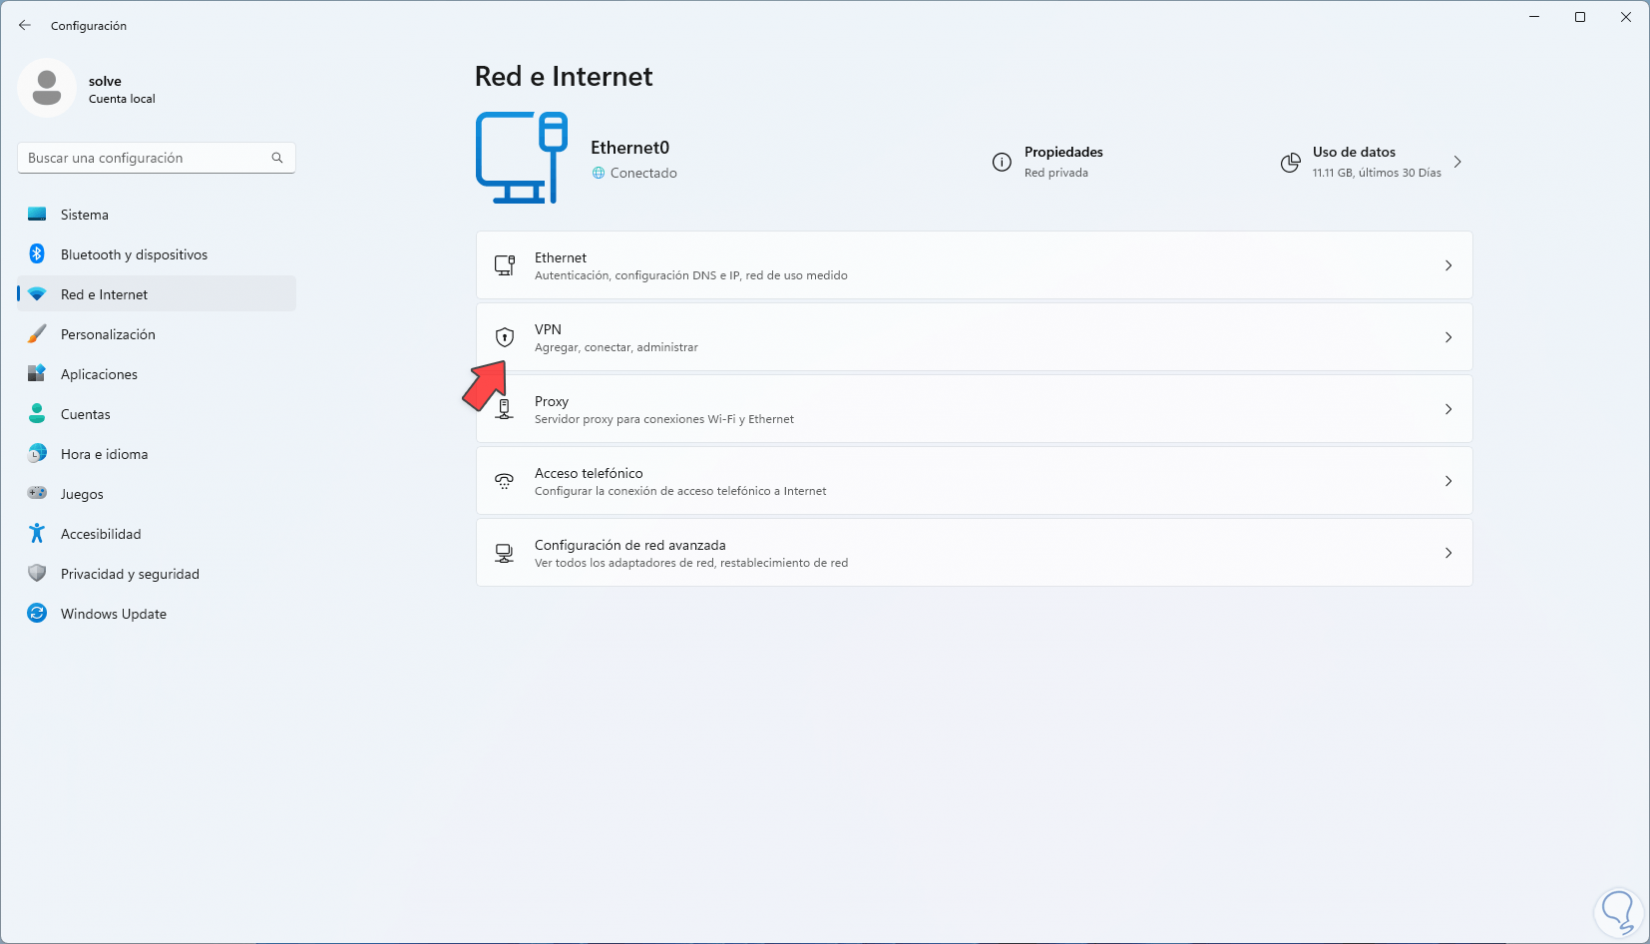Expand Configuración de red avanzada chevron

1448,554
